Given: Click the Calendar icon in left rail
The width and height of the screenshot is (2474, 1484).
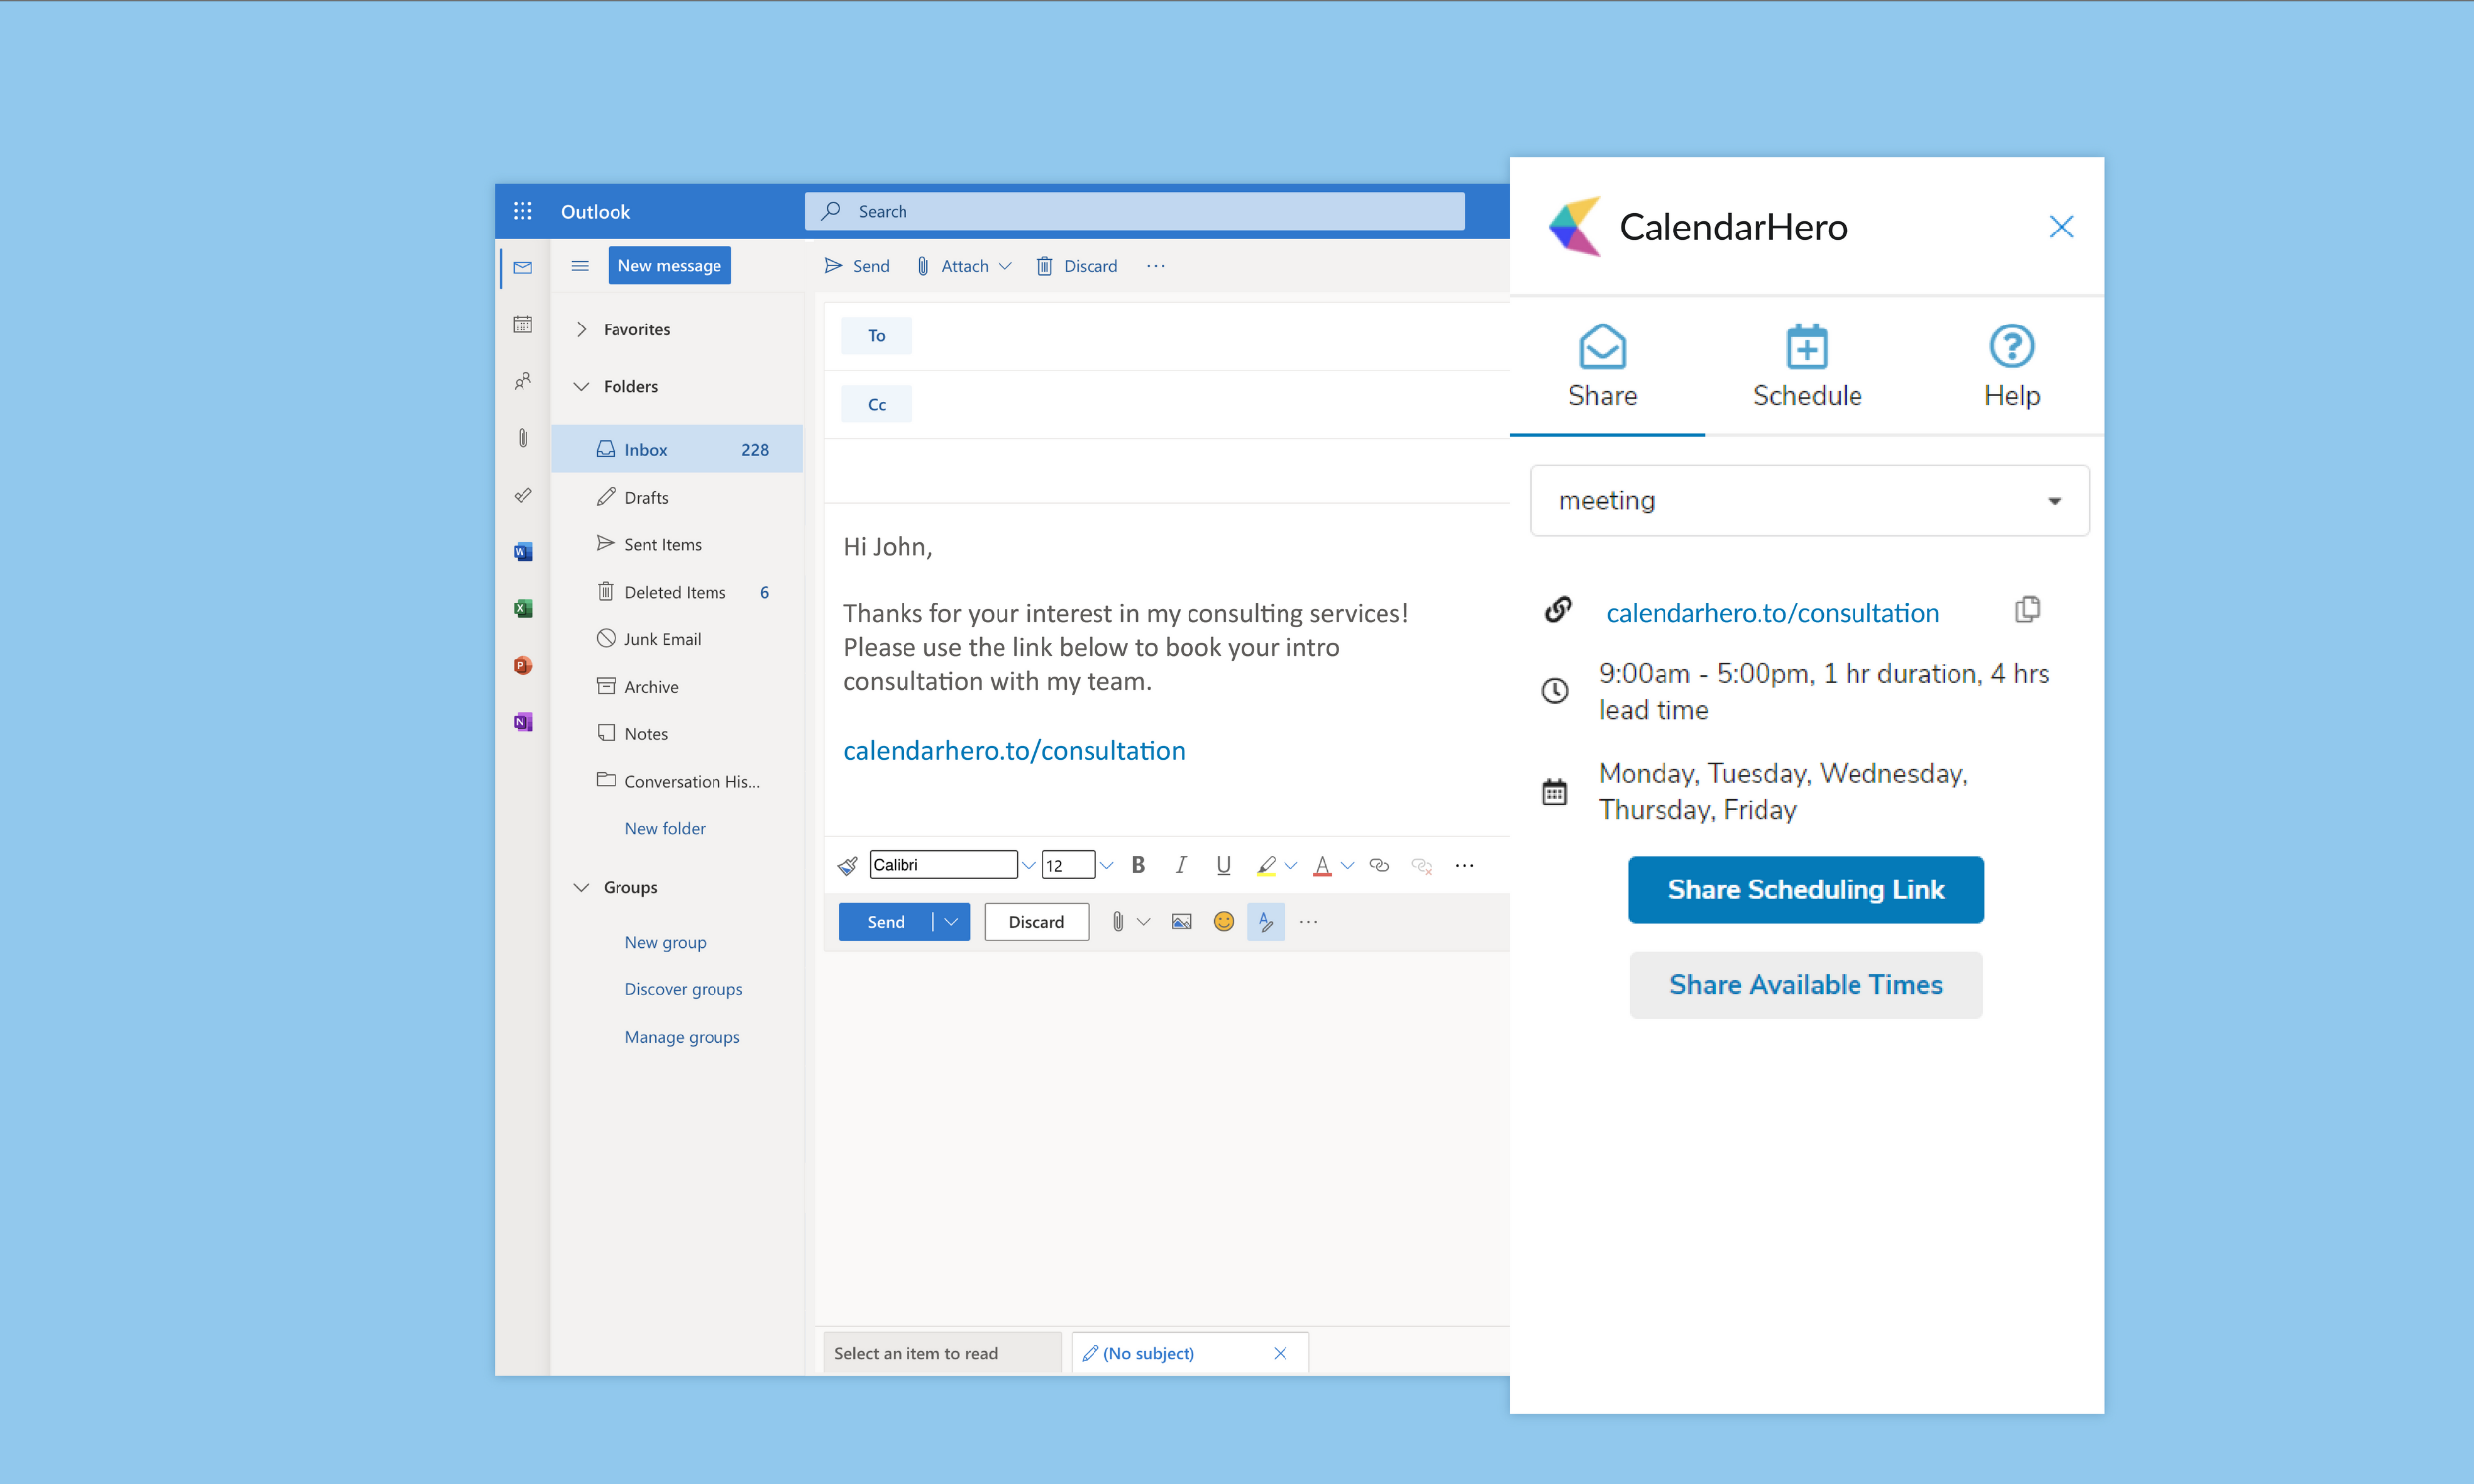Looking at the screenshot, I should point(522,324).
